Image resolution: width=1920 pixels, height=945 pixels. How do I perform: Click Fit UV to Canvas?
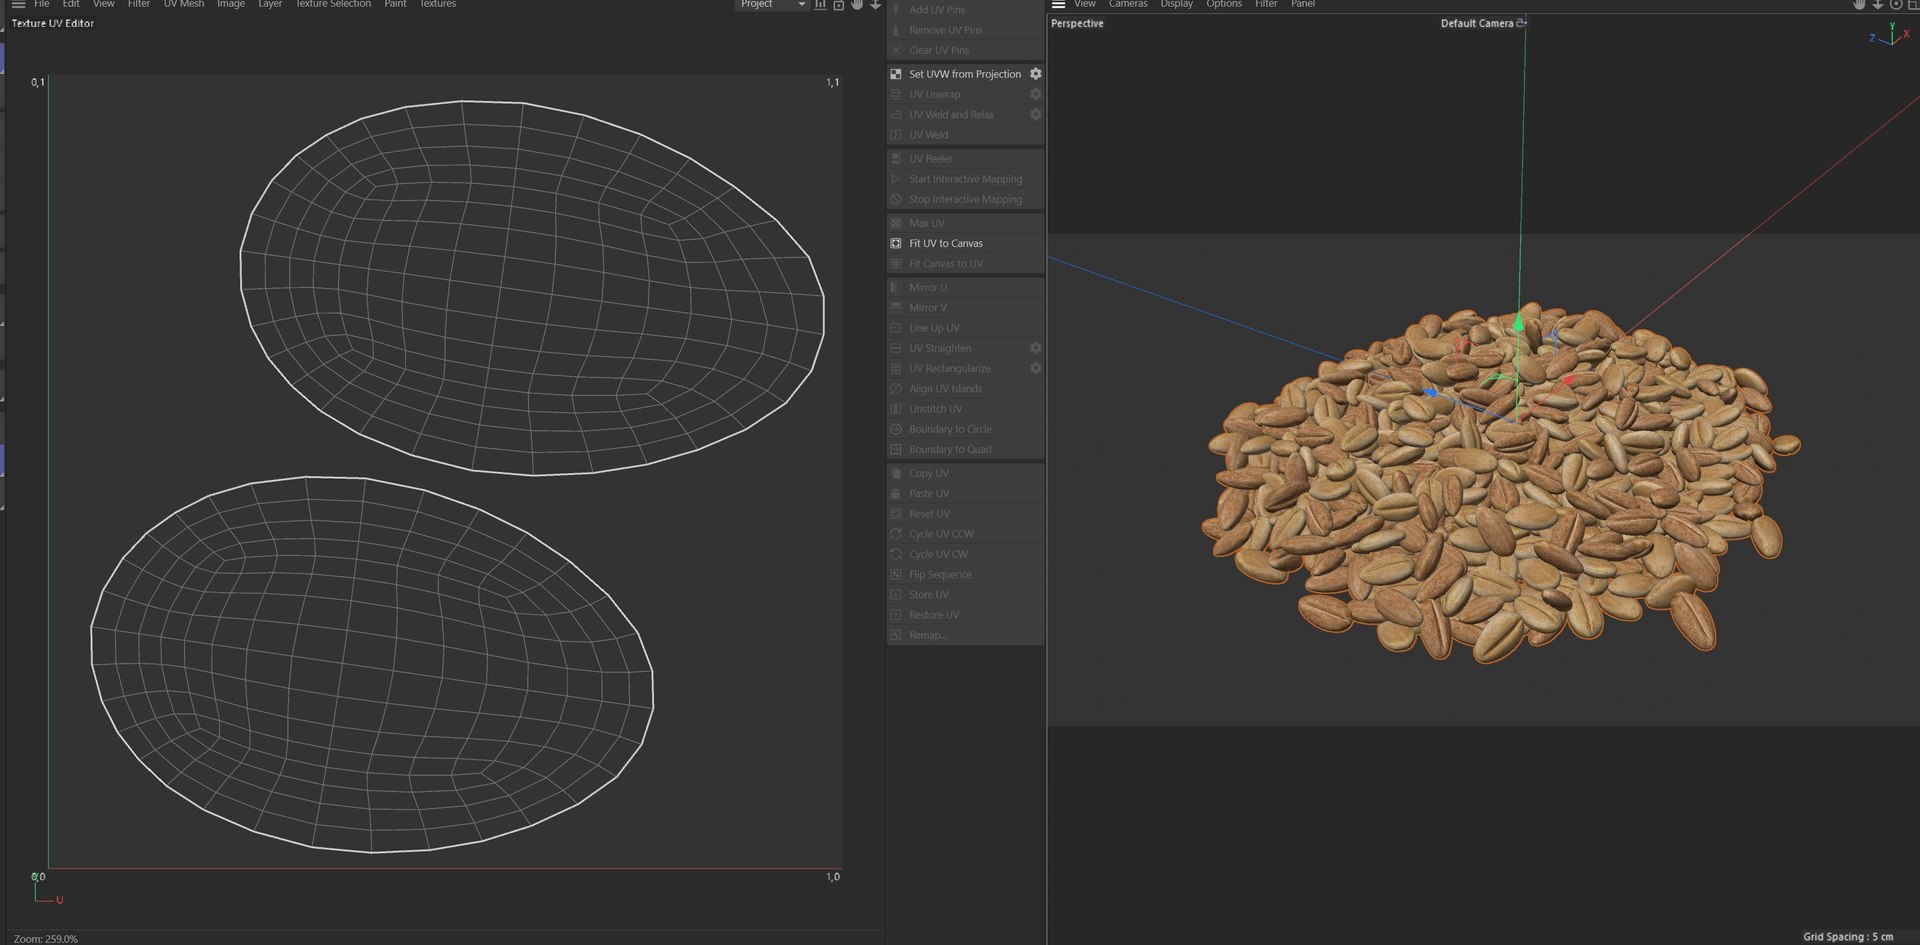(x=966, y=243)
